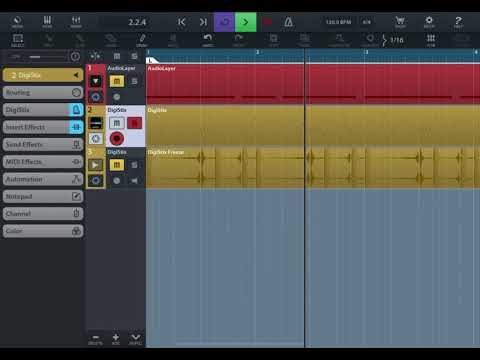Delete the selected track
The width and height of the screenshot is (480, 360).
(95, 339)
